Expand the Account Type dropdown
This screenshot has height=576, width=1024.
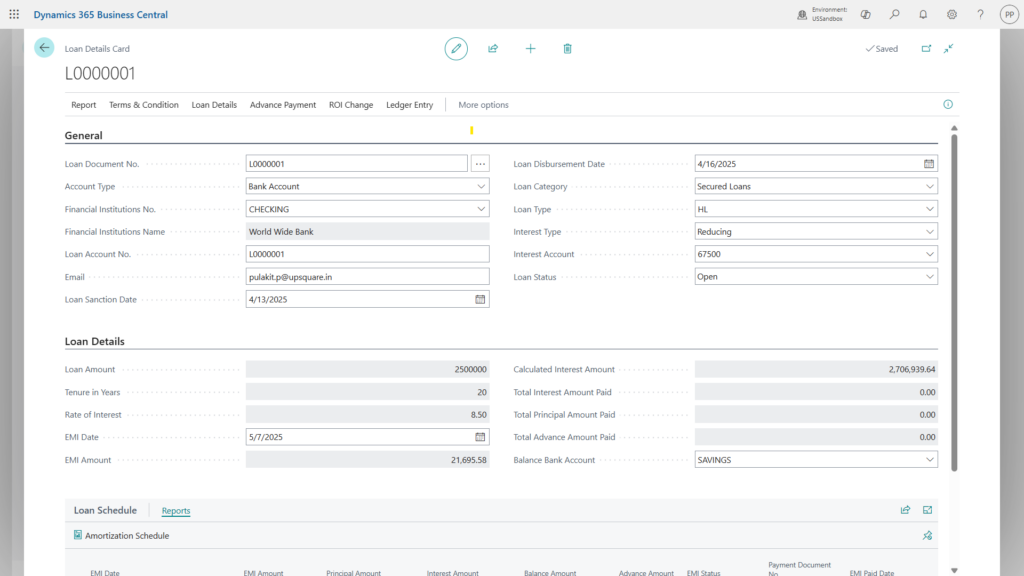pos(481,186)
